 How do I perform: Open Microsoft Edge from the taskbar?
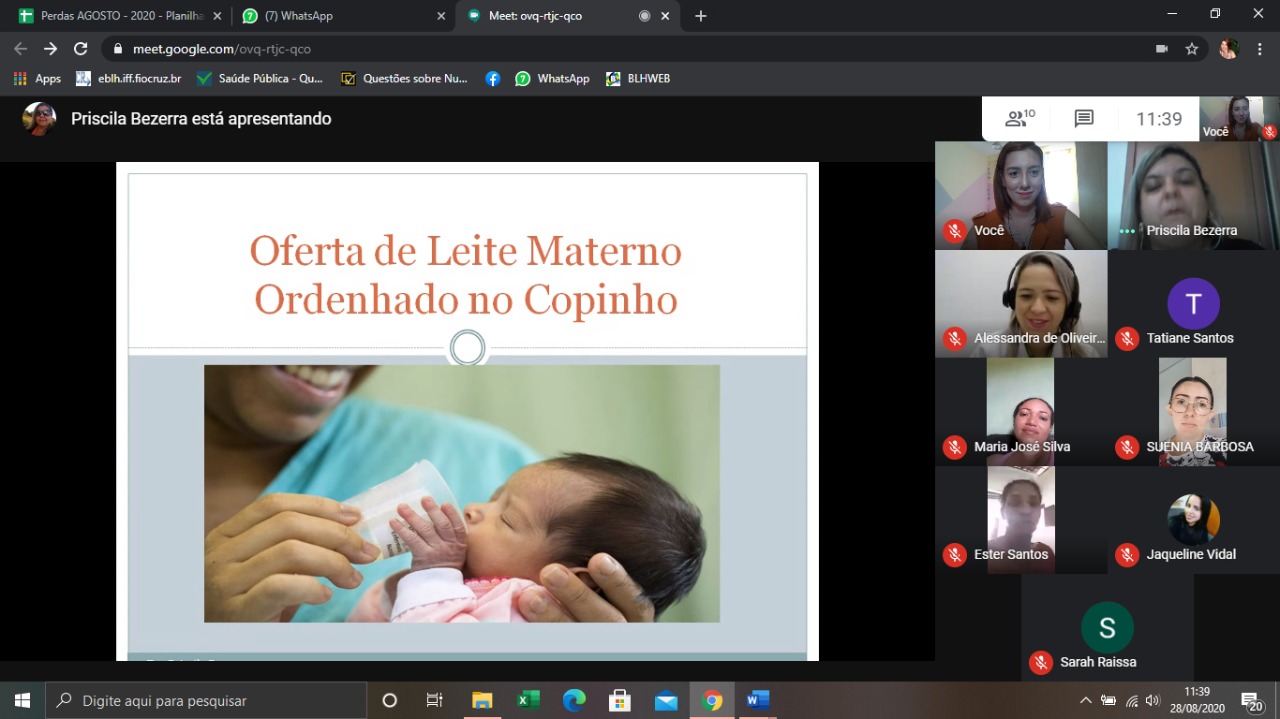[x=574, y=700]
